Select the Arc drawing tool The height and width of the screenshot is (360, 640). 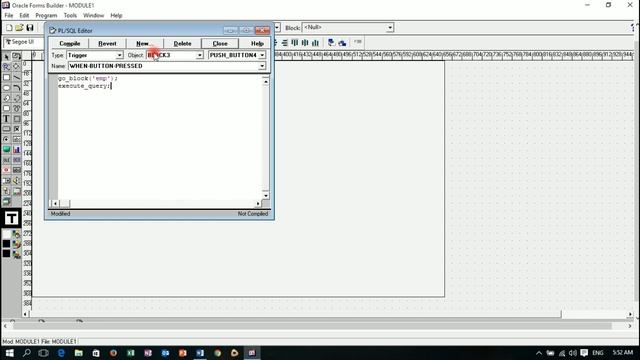pyautogui.click(x=17, y=88)
